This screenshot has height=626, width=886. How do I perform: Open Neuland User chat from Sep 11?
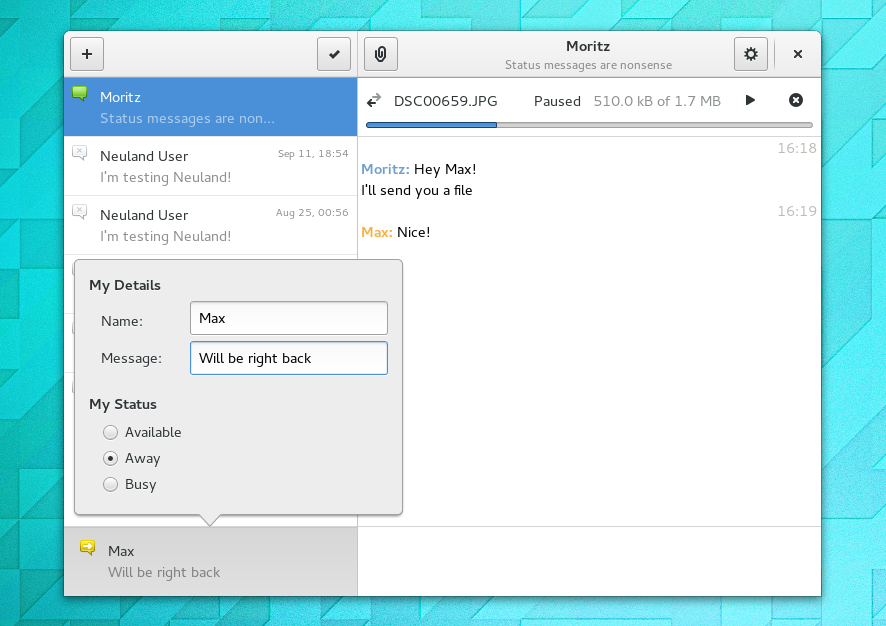210,166
